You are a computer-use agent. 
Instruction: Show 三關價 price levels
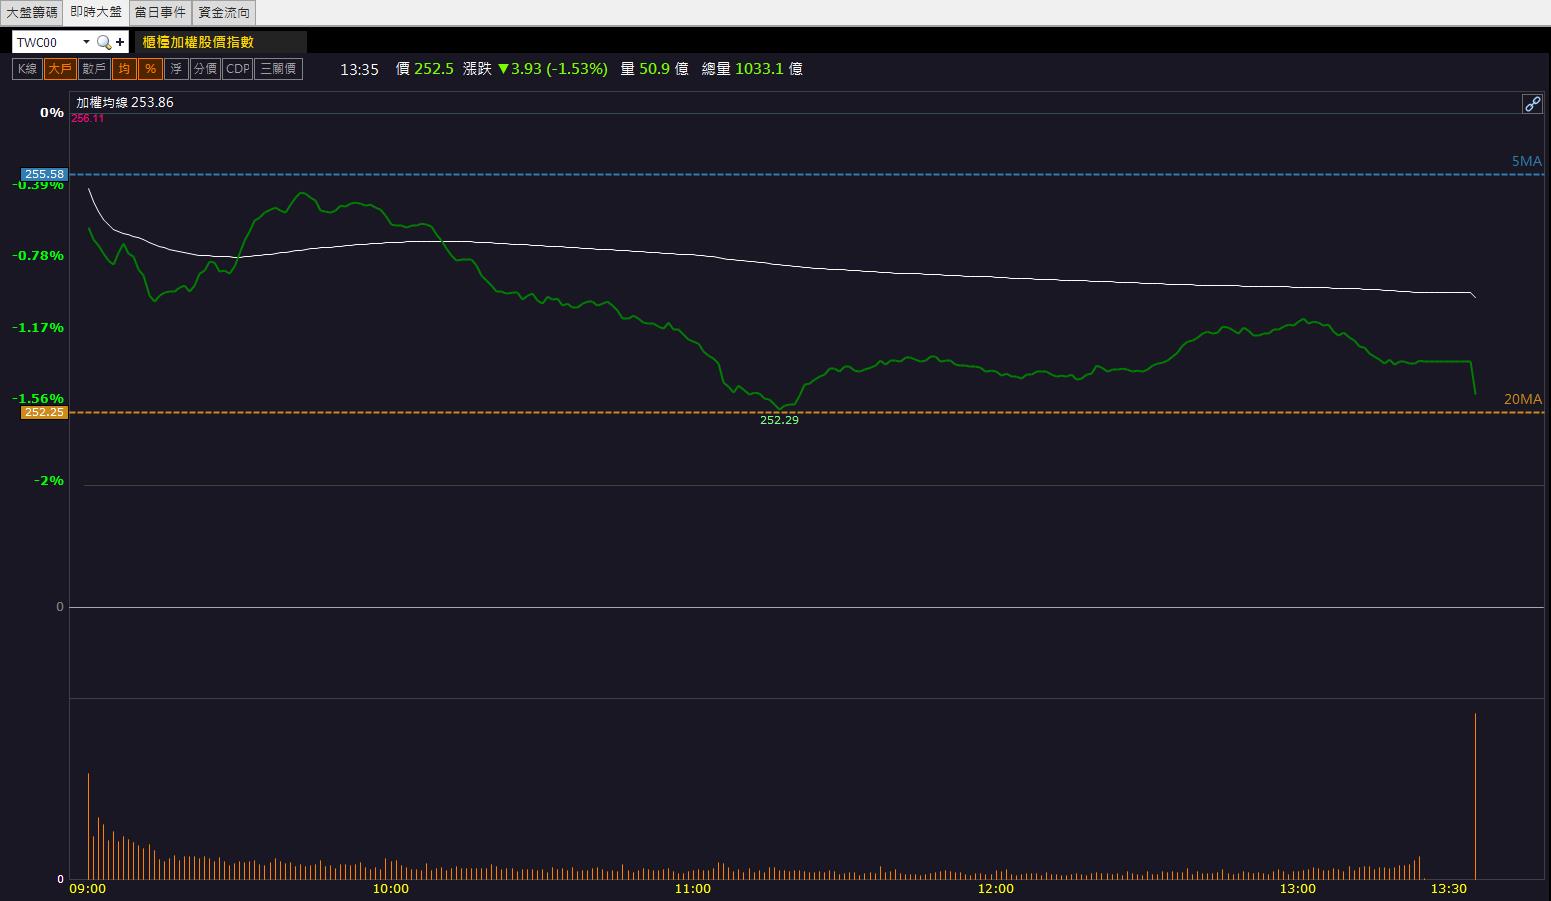pos(278,69)
